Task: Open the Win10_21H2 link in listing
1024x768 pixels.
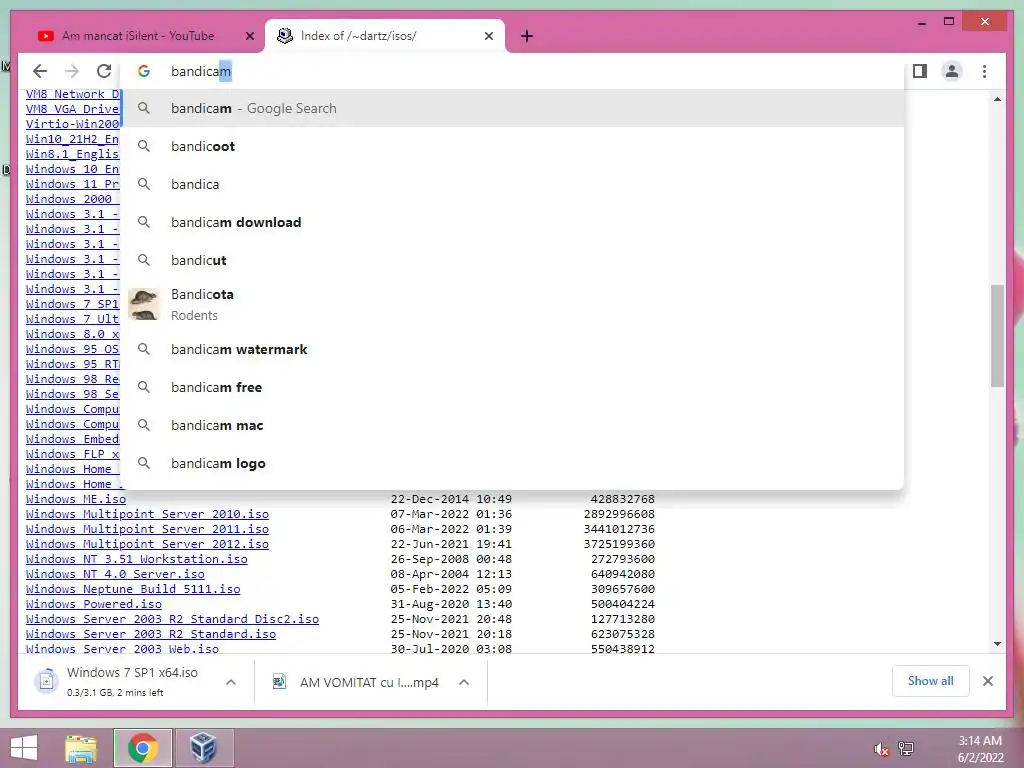Action: pos(72,139)
